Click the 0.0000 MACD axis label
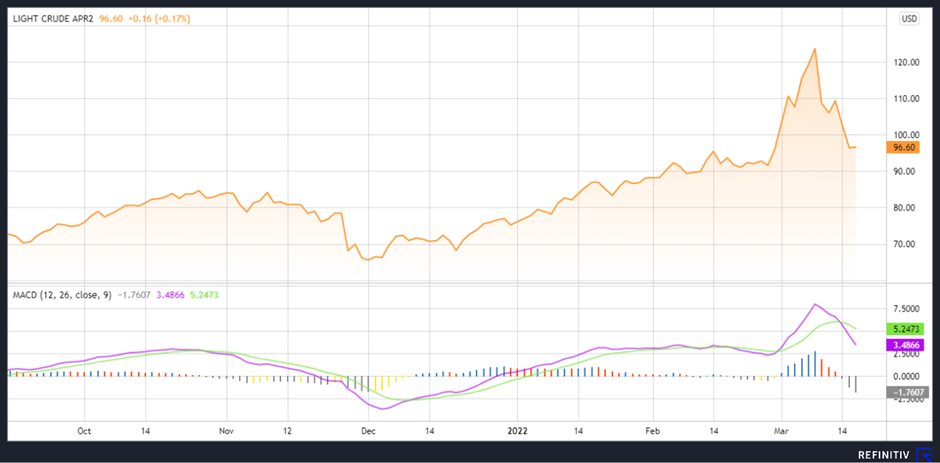940x463 pixels. (x=905, y=377)
